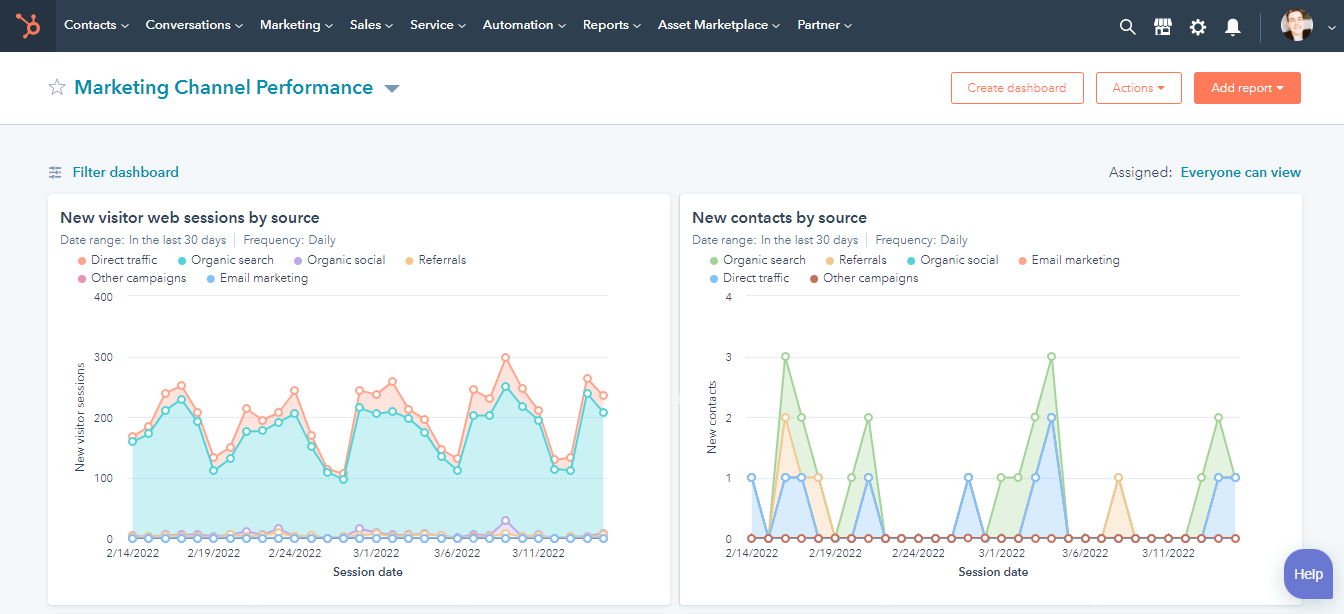Open the search icon

tap(1127, 26)
